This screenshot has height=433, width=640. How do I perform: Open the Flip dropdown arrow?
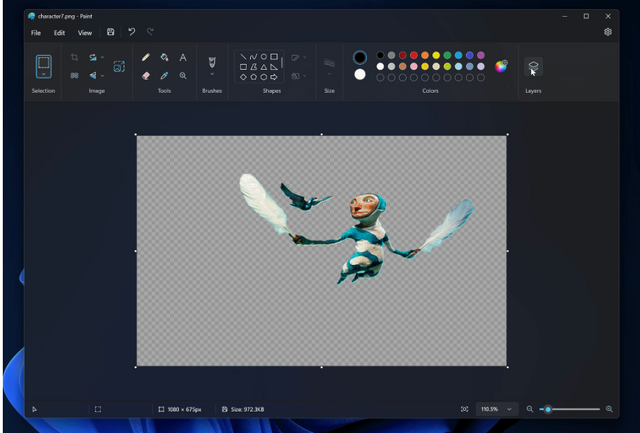point(102,75)
